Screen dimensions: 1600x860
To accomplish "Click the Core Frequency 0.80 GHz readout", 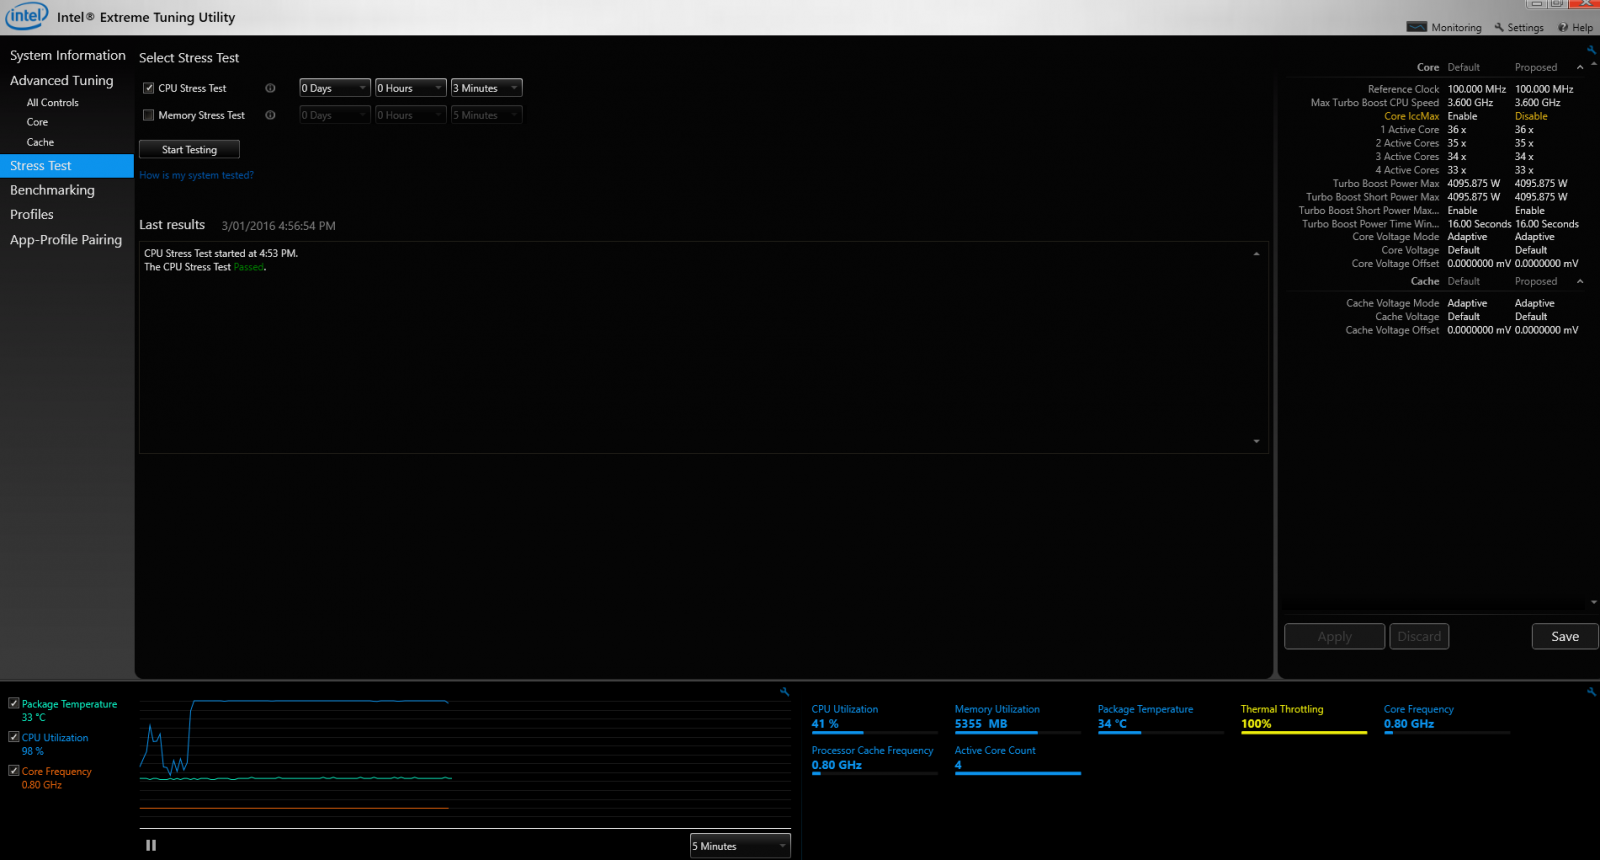I will click(x=1409, y=724).
